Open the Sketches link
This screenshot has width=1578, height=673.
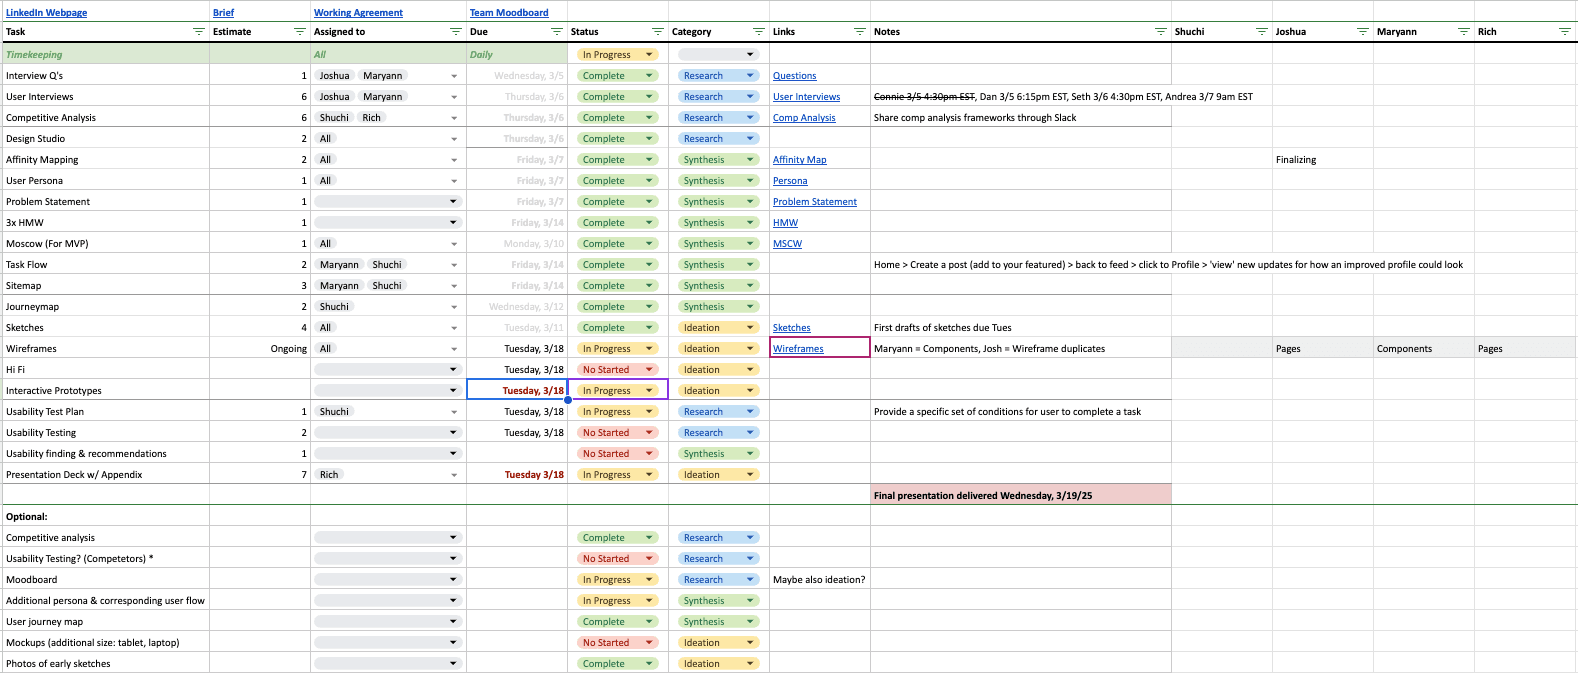pos(791,328)
